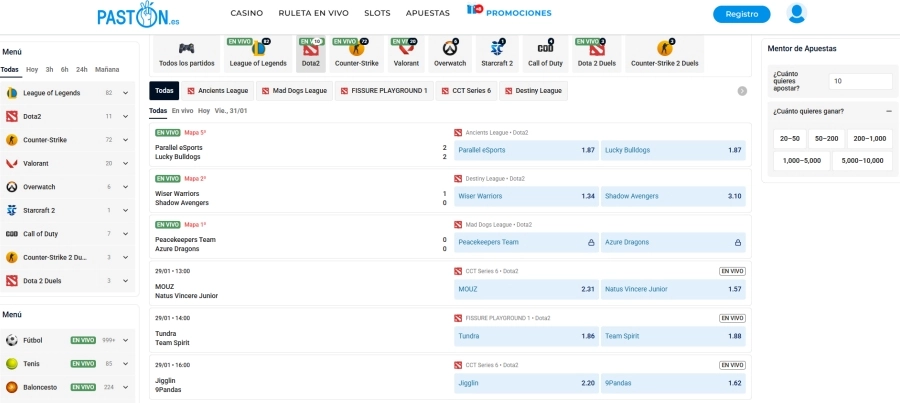900x403 pixels.
Task: Click the Call of Duty icon in sidebar
Action: 11,234
